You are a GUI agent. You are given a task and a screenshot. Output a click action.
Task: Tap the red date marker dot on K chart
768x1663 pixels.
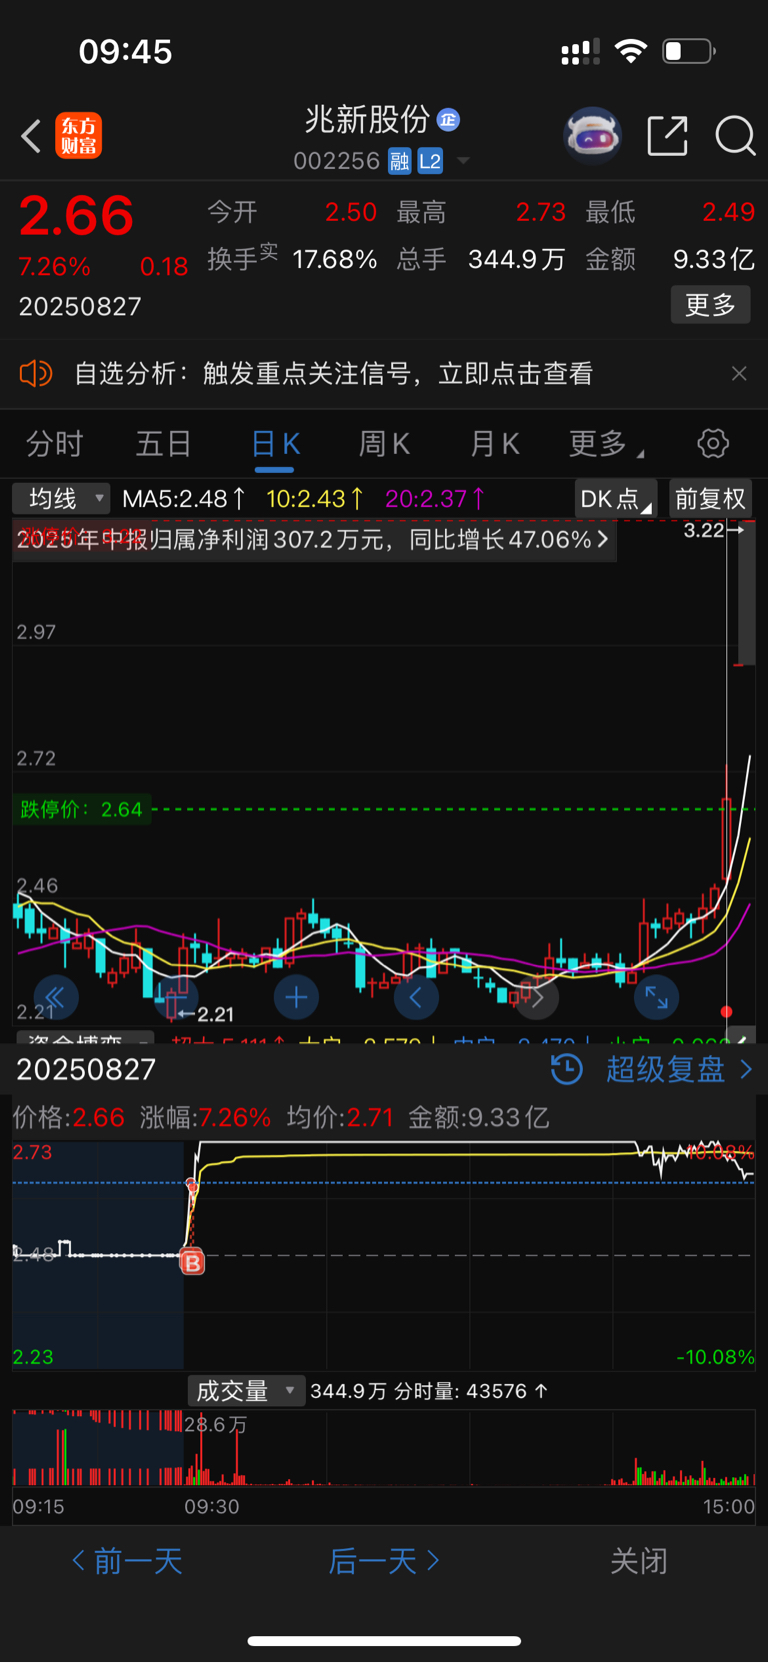[x=727, y=1012]
